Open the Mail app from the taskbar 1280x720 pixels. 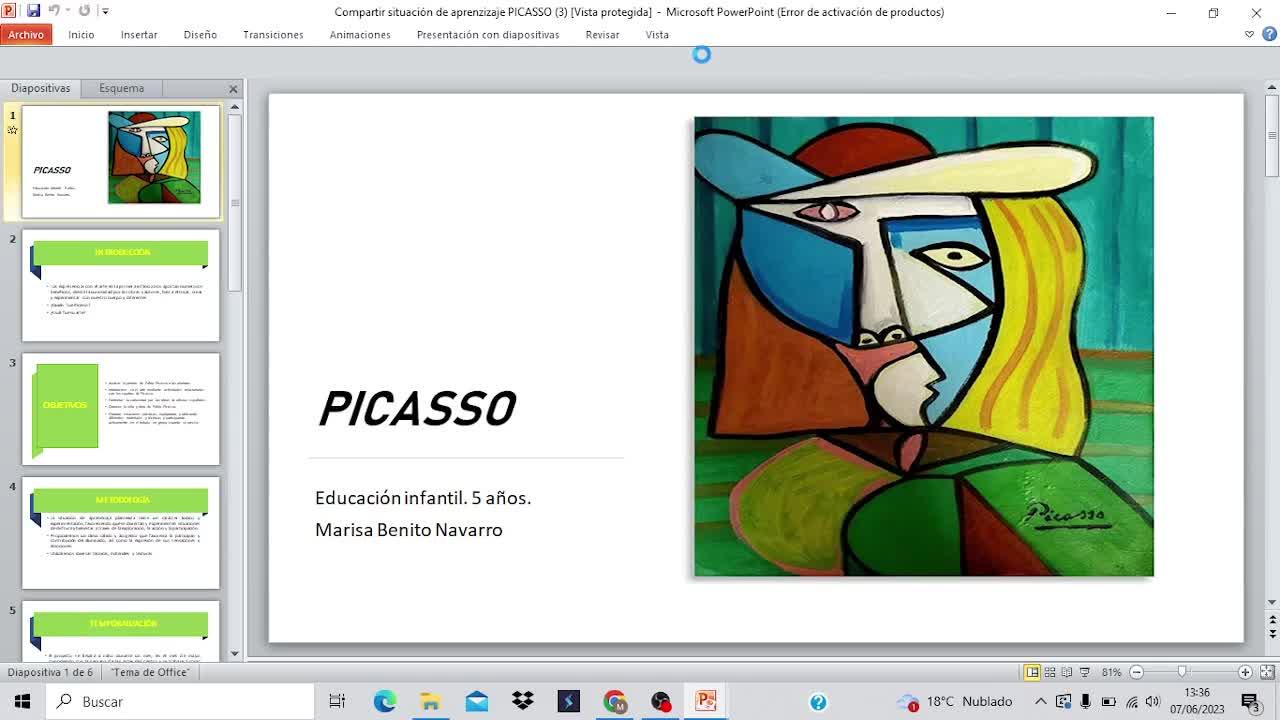(477, 702)
